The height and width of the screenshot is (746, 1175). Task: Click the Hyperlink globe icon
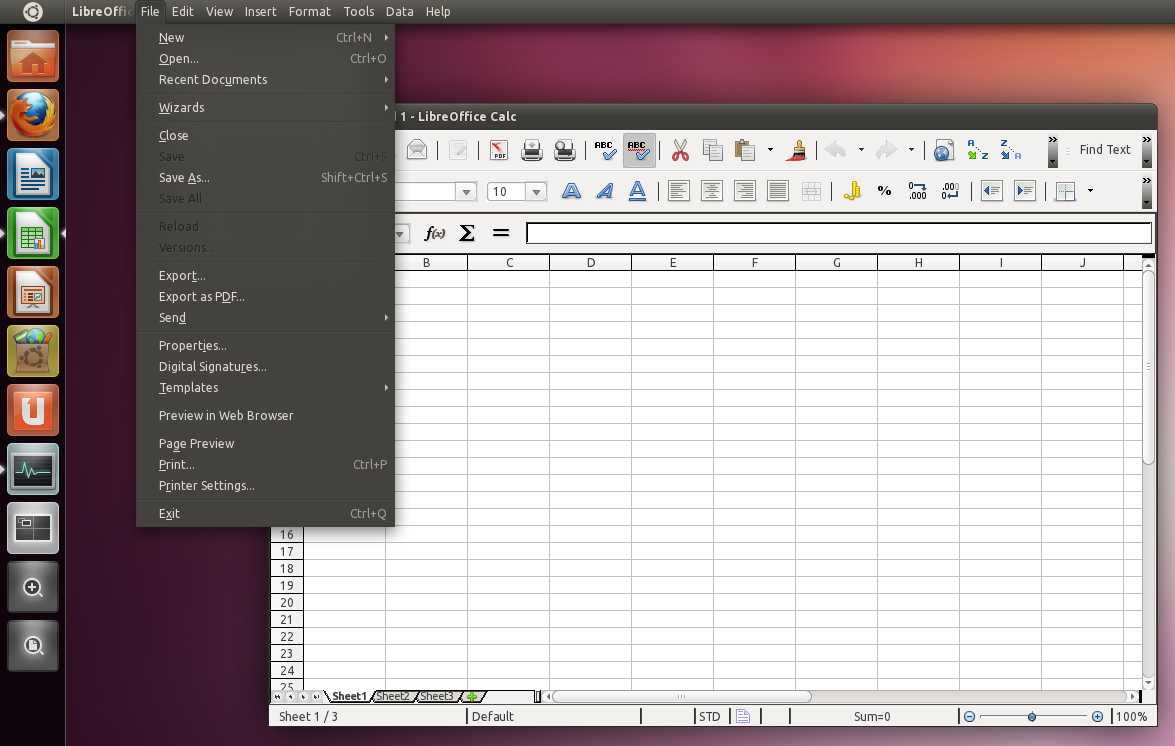click(943, 151)
